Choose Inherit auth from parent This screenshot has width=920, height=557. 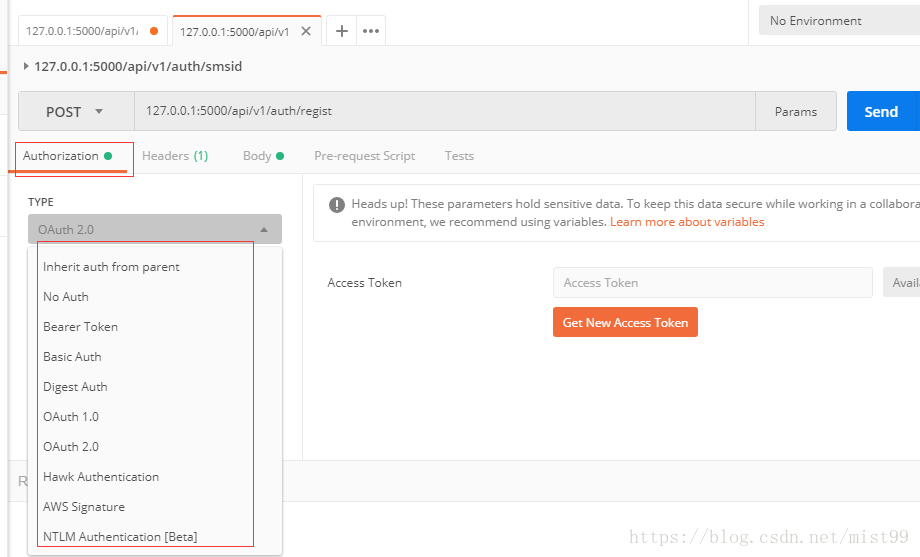point(155,266)
